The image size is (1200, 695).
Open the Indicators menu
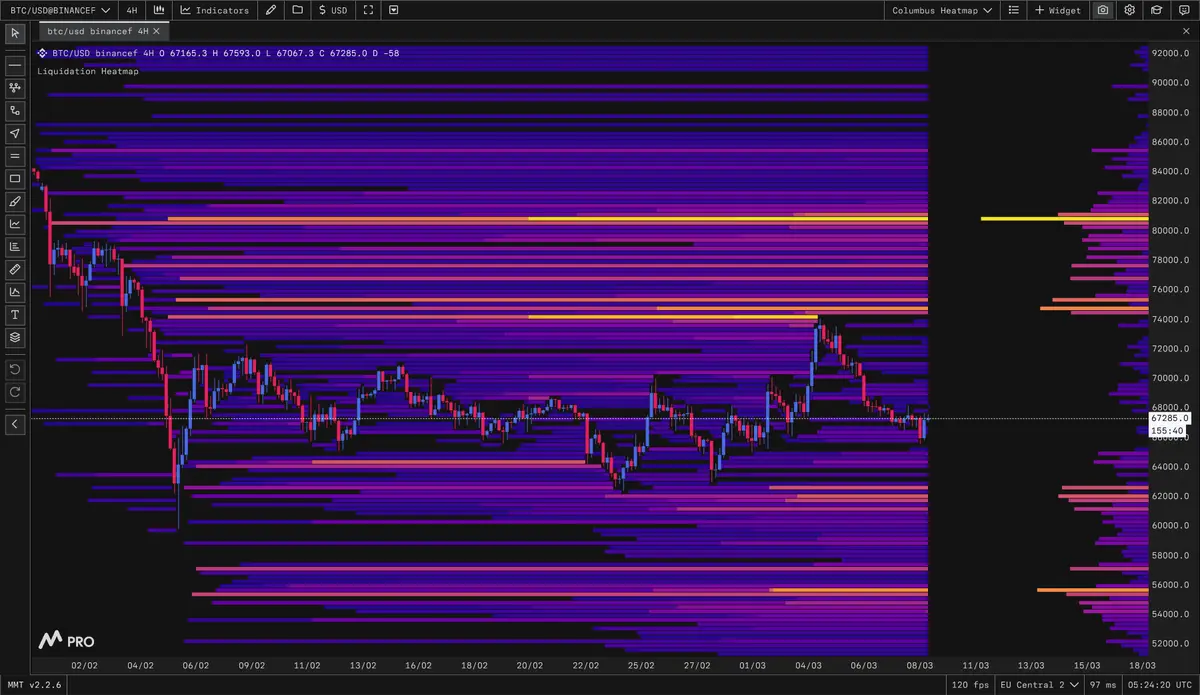click(x=215, y=10)
